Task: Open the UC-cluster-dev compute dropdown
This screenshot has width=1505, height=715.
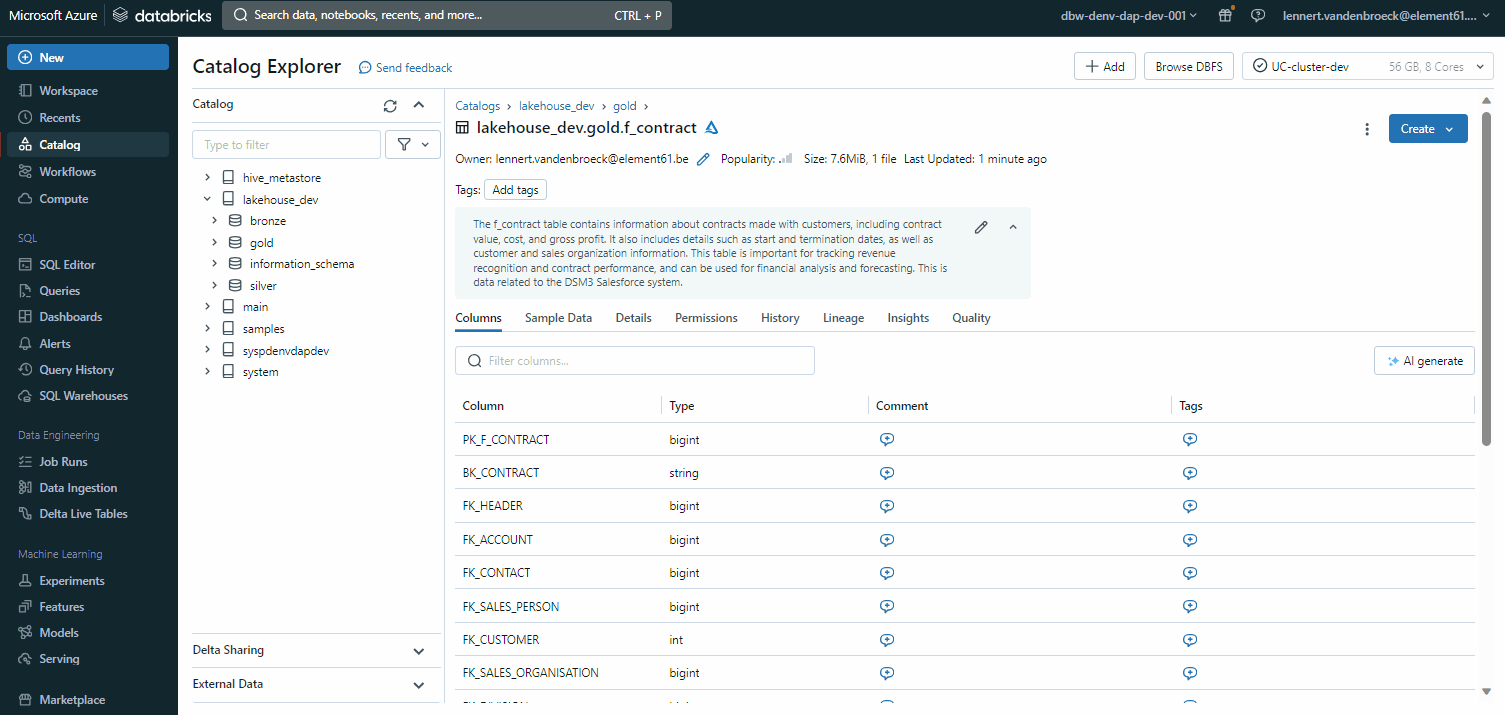Action: pos(1367,67)
